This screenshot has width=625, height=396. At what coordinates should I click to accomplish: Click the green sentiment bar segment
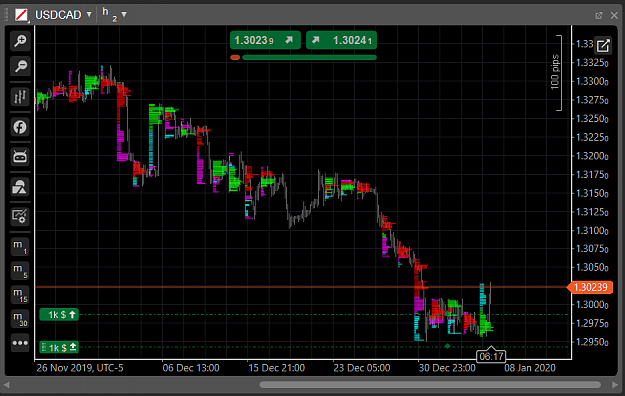(x=309, y=57)
